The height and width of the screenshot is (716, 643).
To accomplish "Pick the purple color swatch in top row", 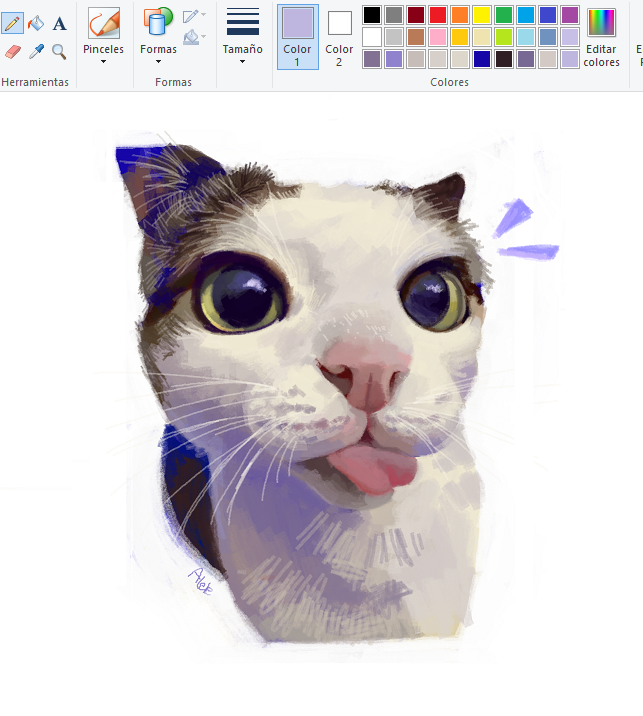I will (569, 15).
